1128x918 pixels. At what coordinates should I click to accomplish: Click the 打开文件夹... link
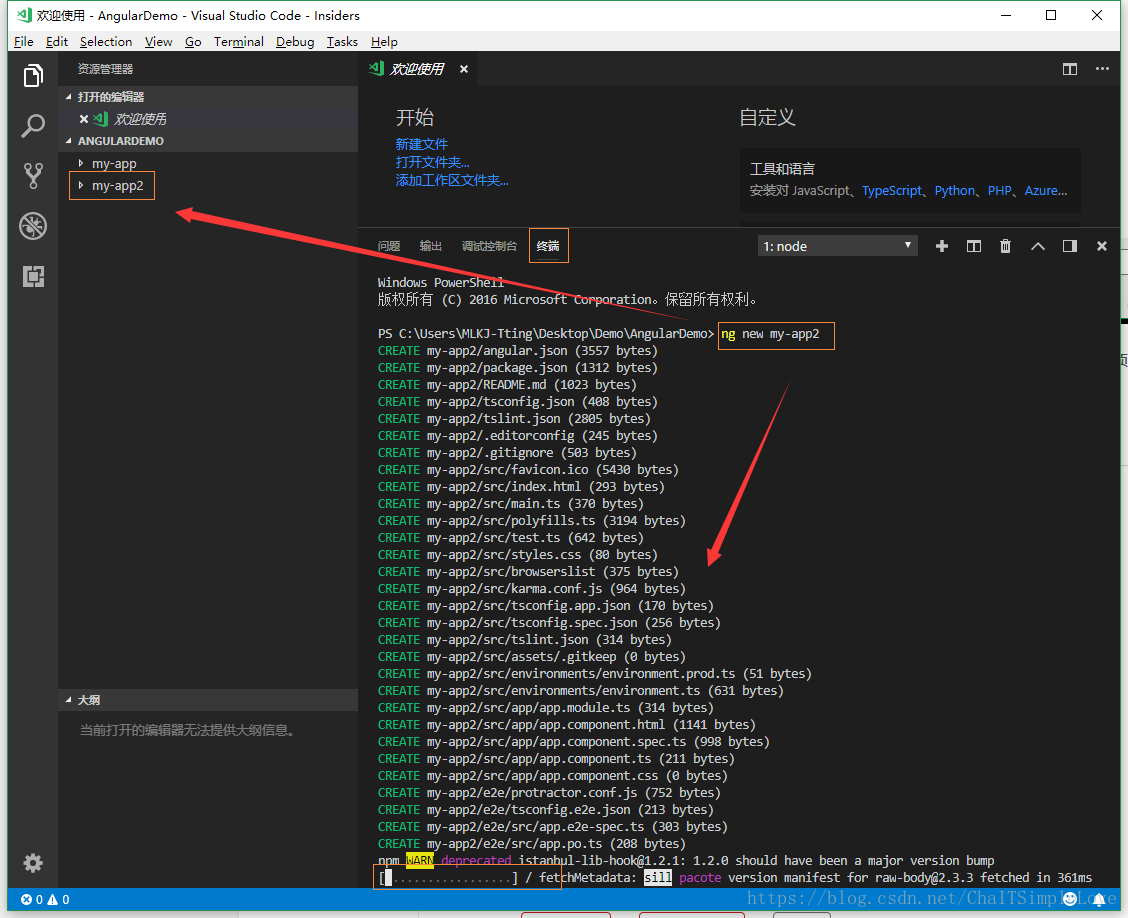tap(432, 162)
